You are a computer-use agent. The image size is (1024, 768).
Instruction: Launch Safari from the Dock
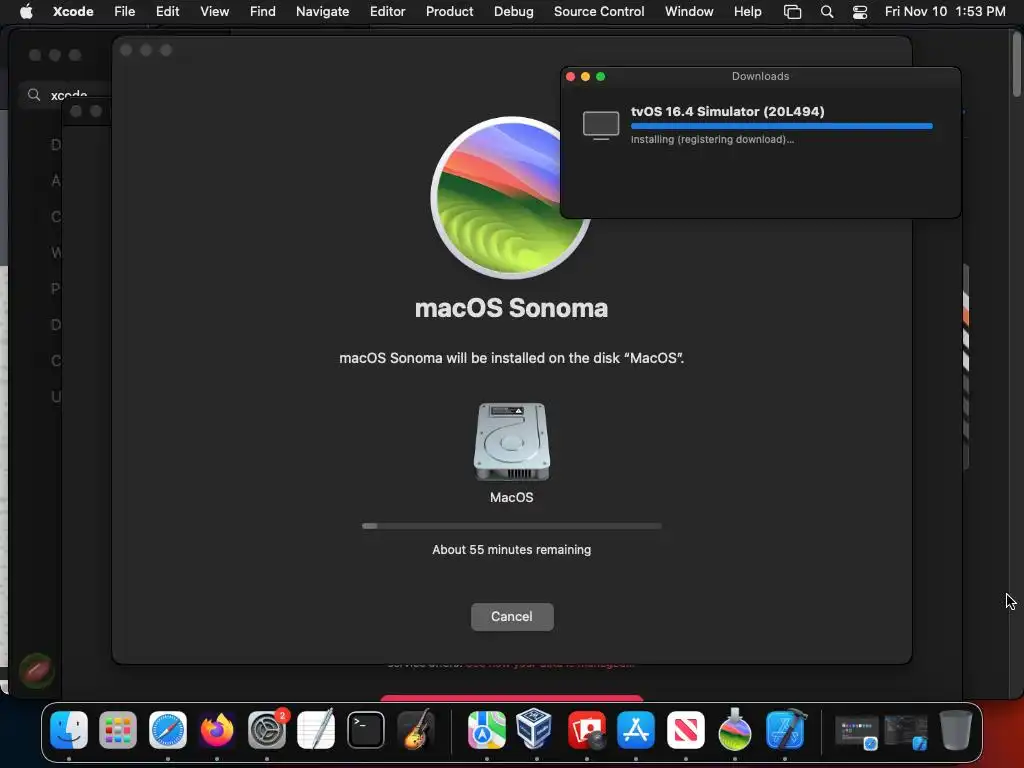pos(168,729)
